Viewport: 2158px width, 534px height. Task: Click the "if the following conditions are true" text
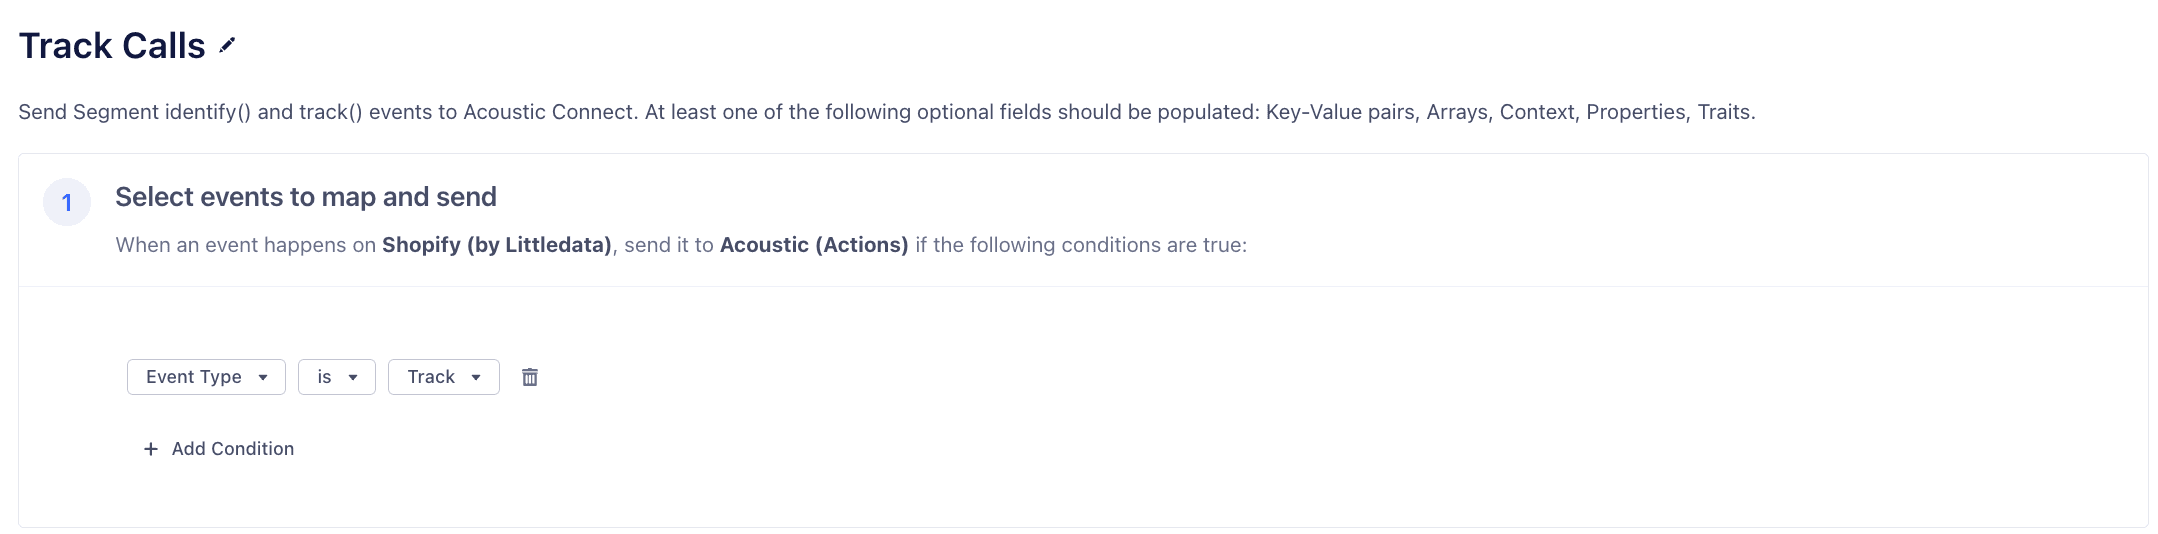click(x=1080, y=245)
